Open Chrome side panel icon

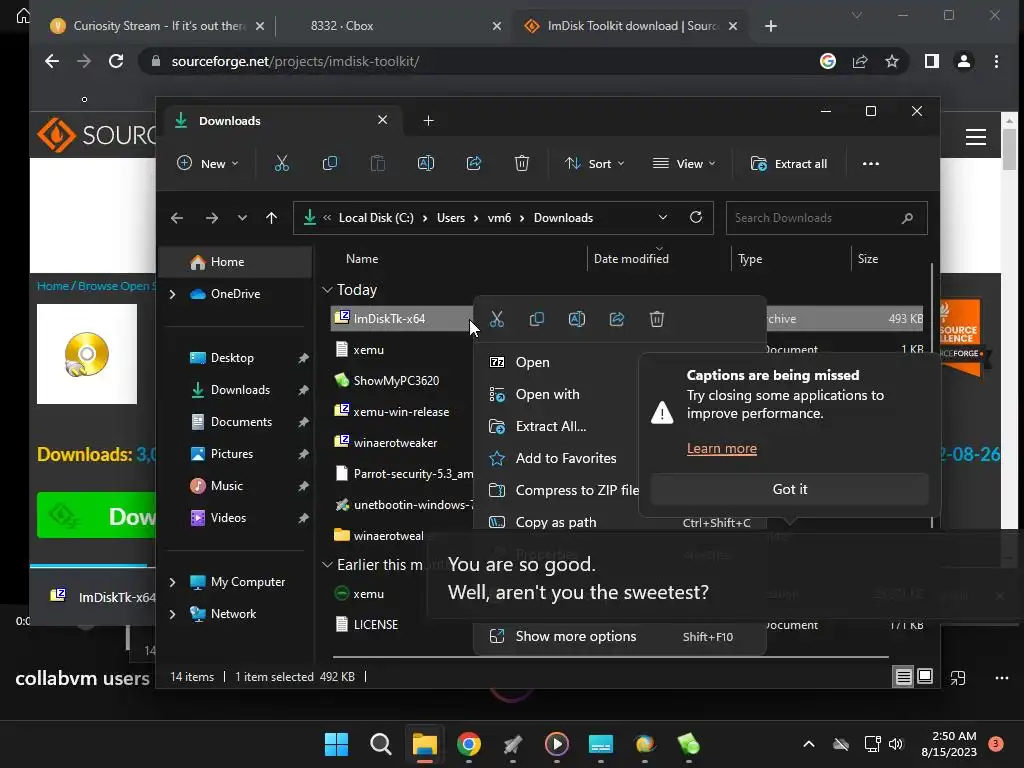932,61
